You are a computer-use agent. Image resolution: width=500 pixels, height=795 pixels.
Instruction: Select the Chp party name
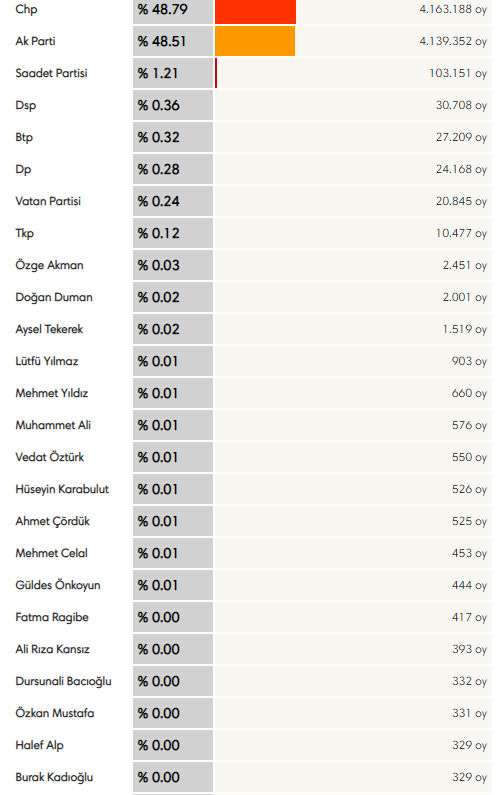click(x=26, y=10)
